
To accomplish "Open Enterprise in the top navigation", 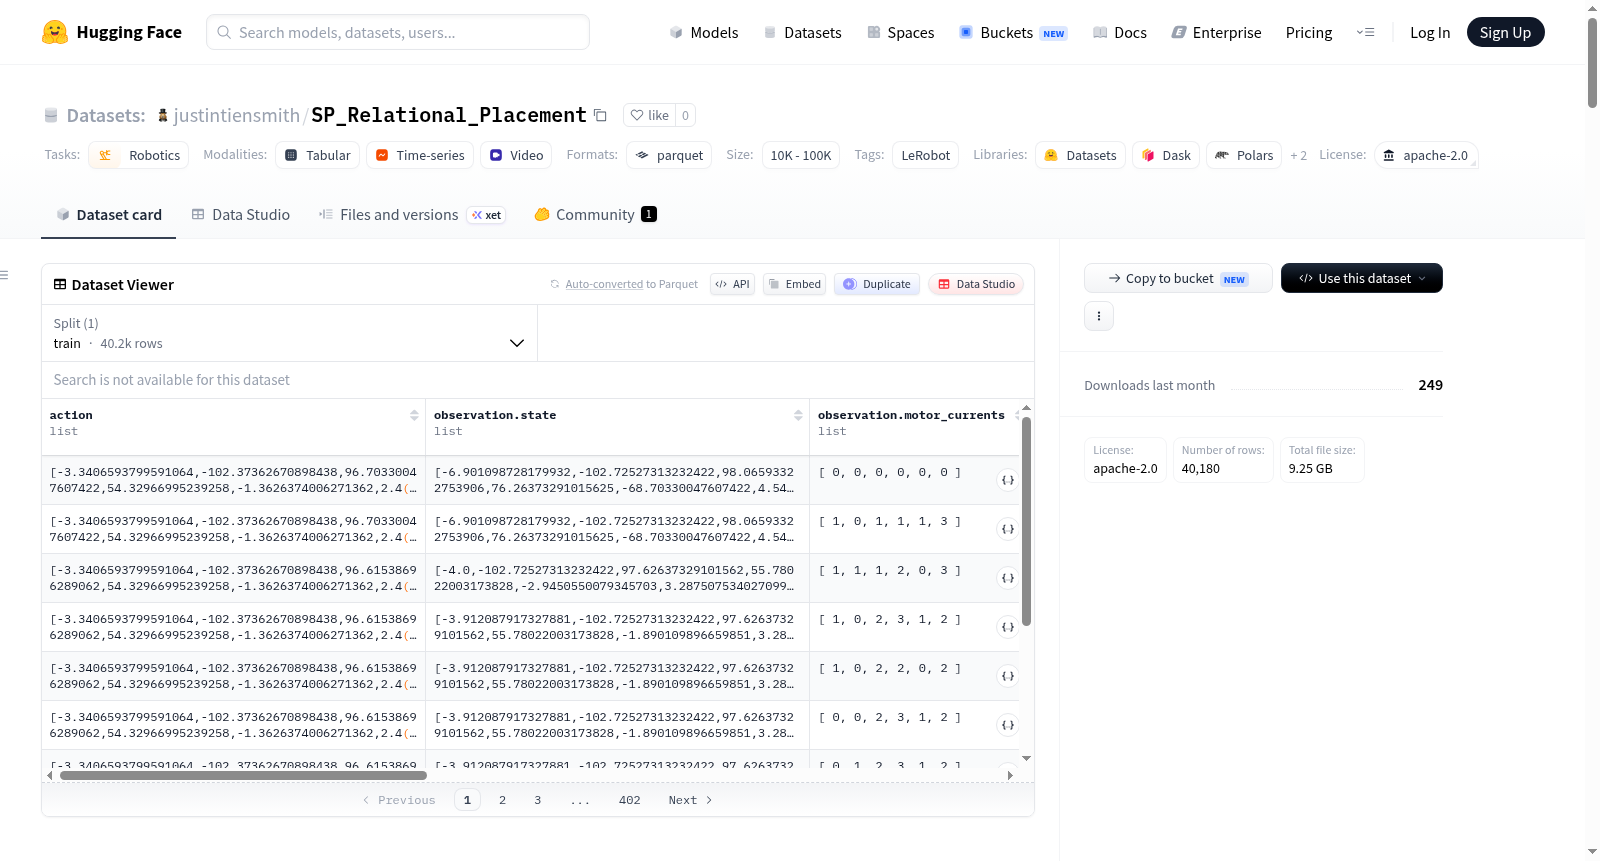I will coord(1216,32).
